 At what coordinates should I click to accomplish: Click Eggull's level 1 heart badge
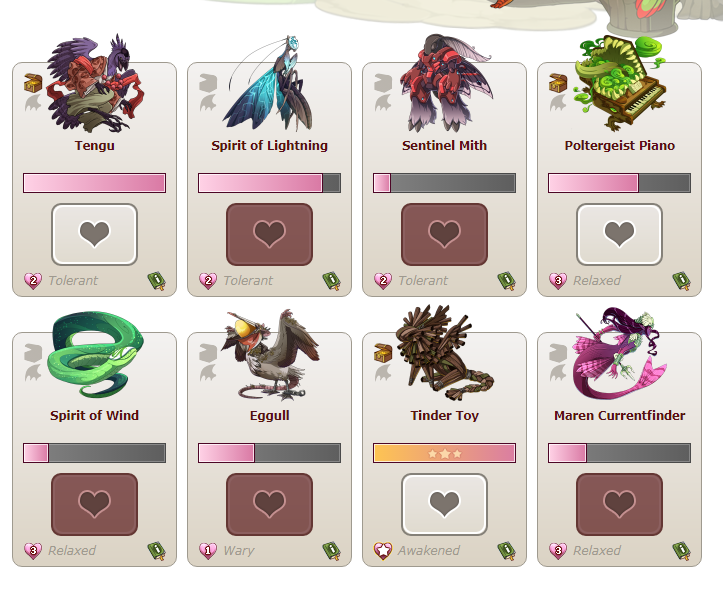coord(207,551)
